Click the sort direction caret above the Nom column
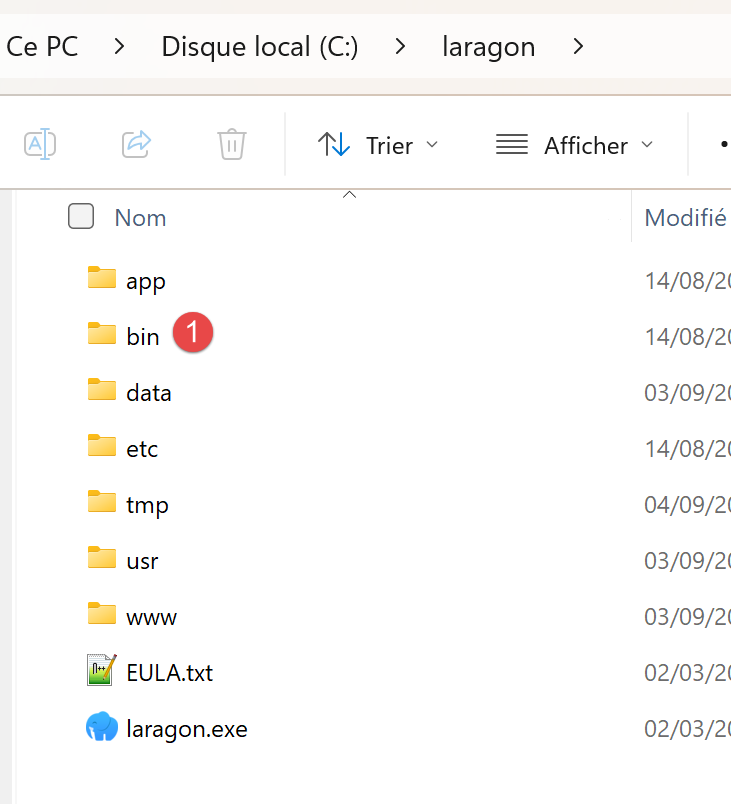731x804 pixels. click(x=349, y=194)
